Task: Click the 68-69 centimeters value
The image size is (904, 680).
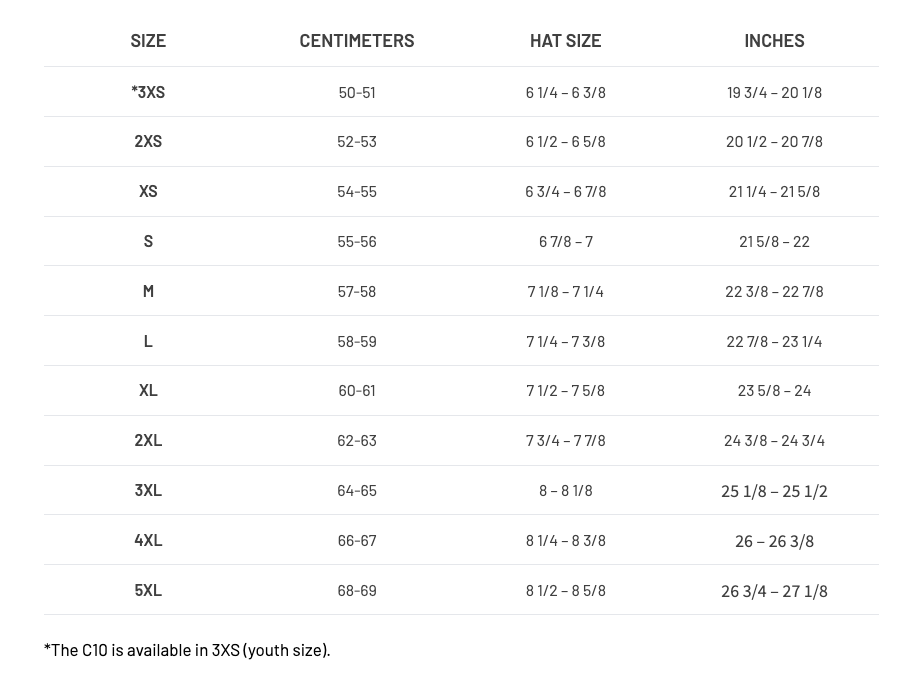Action: 357,590
